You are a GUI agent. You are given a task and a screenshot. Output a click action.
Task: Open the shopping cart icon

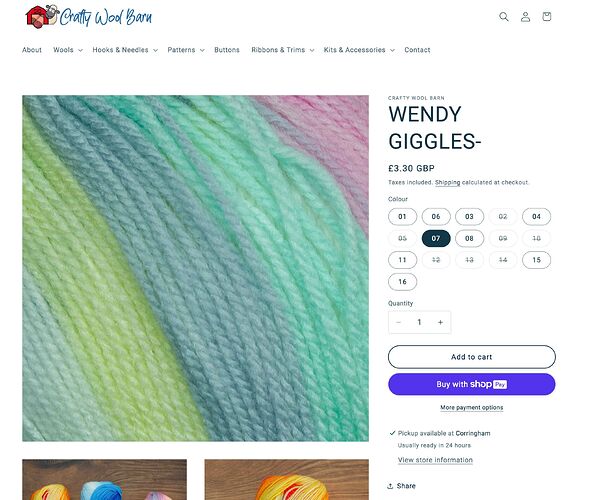[547, 16]
